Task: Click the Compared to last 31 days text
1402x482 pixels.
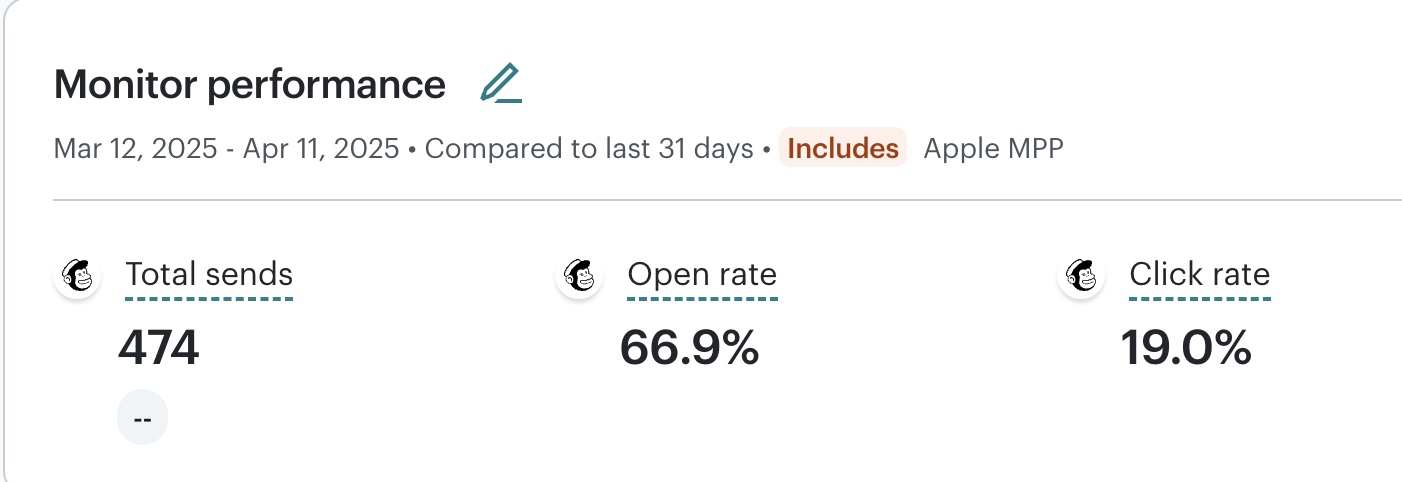Action: (x=589, y=149)
